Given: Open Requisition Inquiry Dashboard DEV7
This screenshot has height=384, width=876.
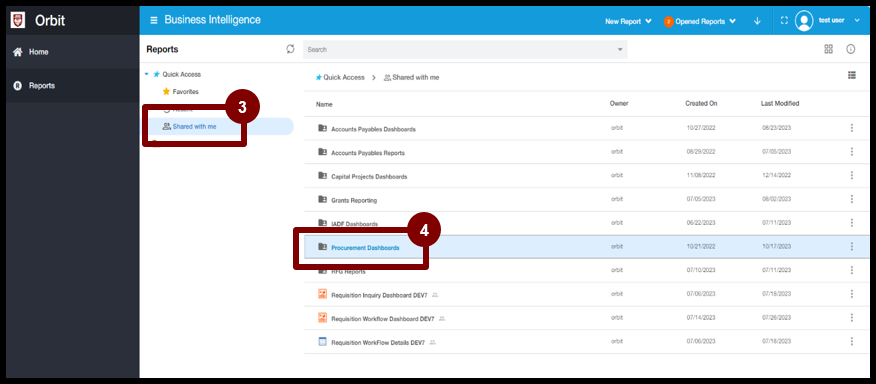Looking at the screenshot, I should 379,295.
